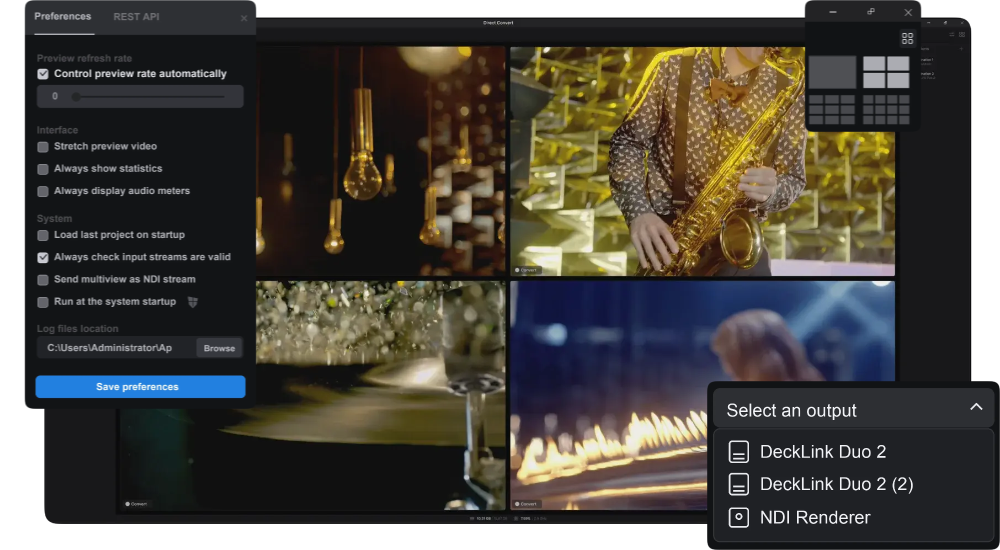Enable Run at the system startup
Screen dimensions: 1000x550
[43, 302]
